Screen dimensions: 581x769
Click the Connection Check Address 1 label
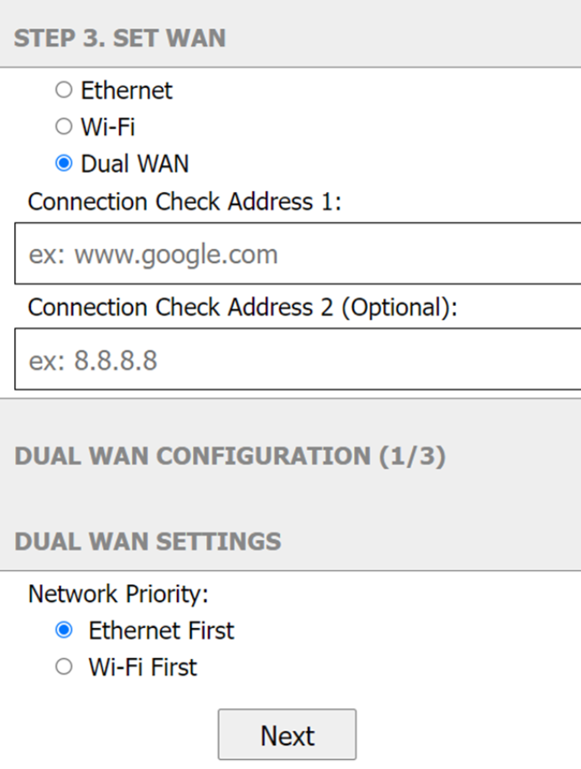pos(185,202)
